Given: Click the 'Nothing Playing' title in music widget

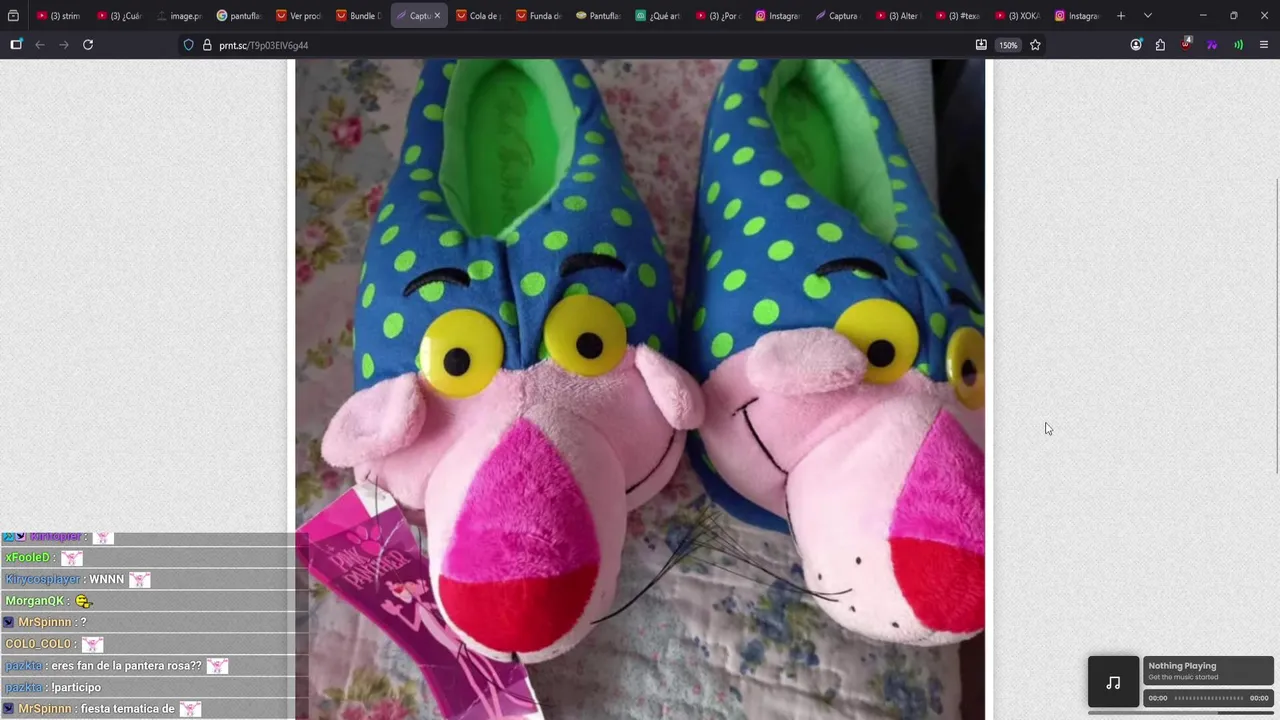Looking at the screenshot, I should click(1182, 666).
